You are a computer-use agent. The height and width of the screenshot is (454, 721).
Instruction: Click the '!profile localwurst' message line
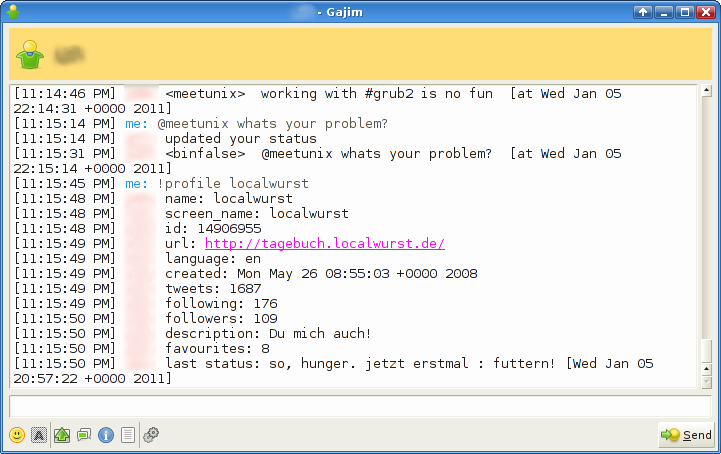tap(232, 184)
